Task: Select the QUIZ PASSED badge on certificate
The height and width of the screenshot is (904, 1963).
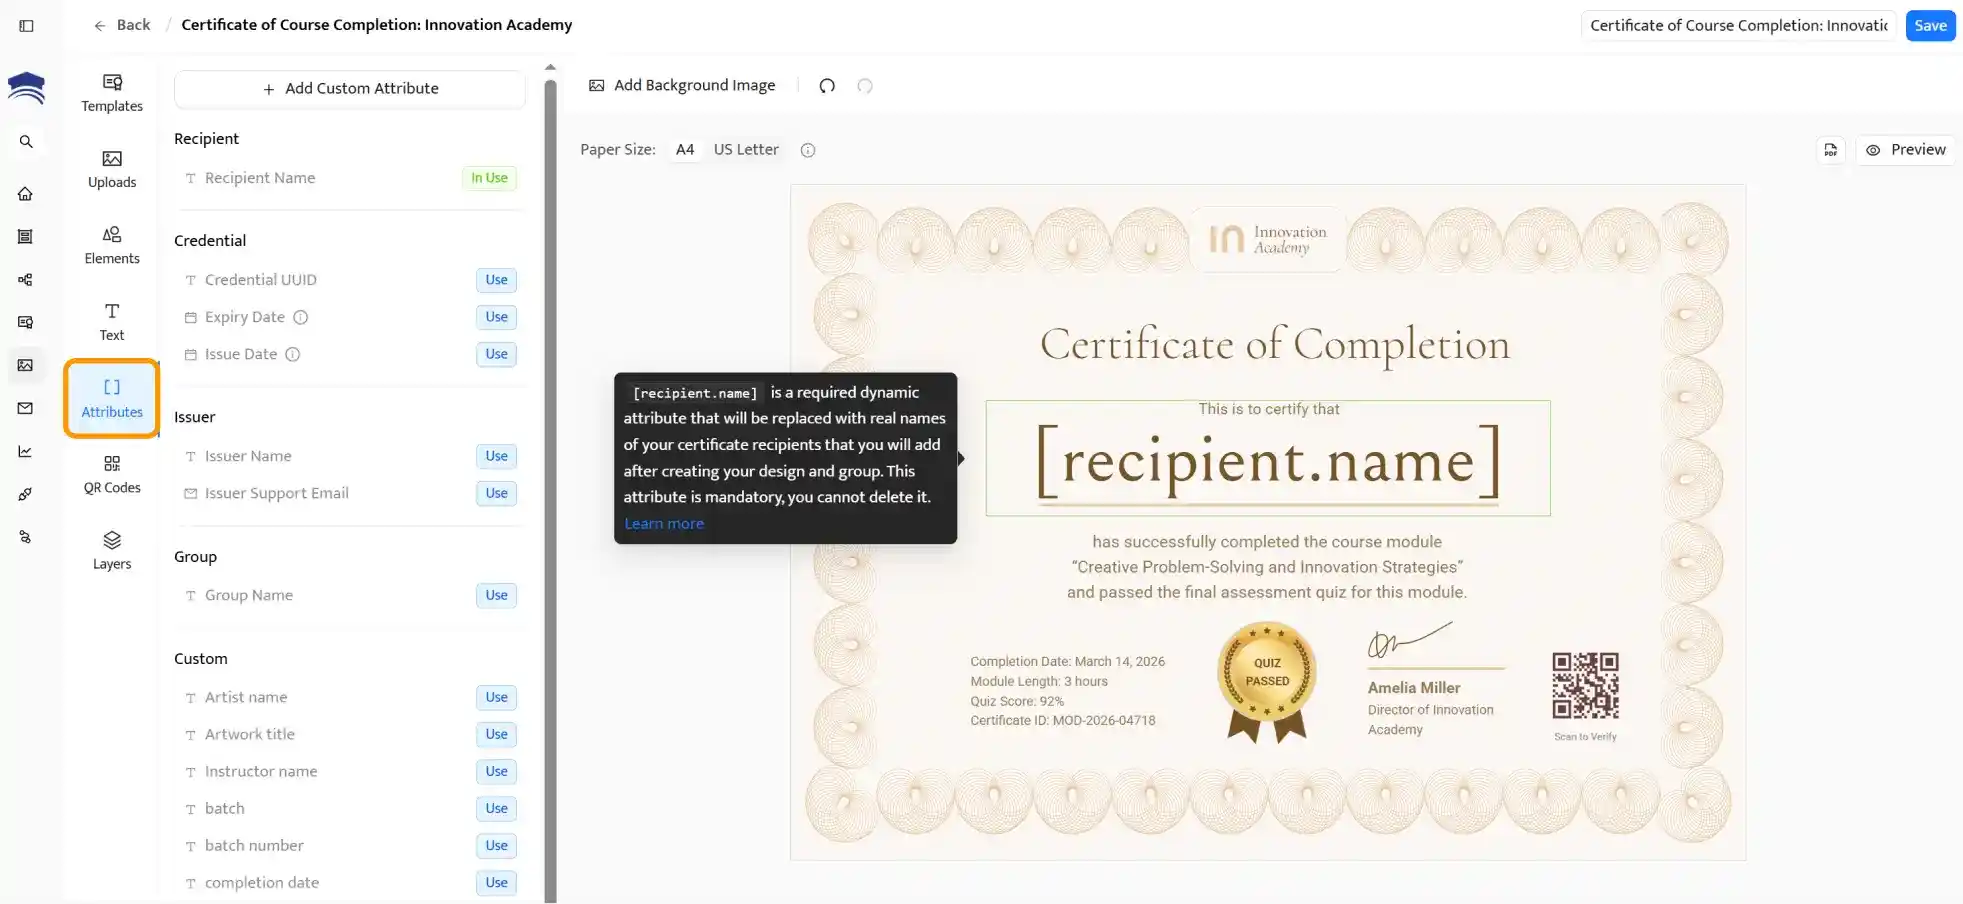Action: 1267,682
